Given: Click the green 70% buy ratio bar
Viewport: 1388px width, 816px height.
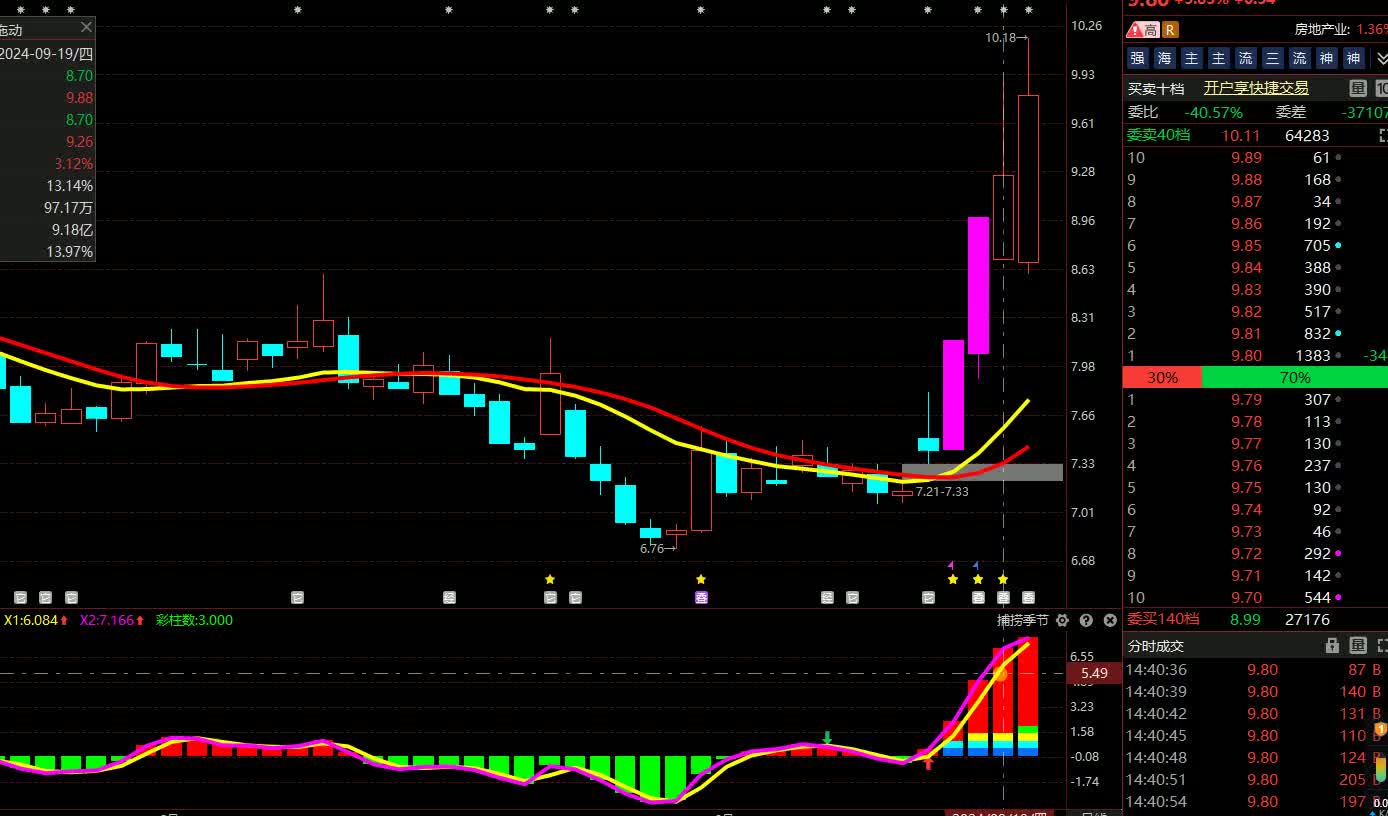Looking at the screenshot, I should point(1295,377).
